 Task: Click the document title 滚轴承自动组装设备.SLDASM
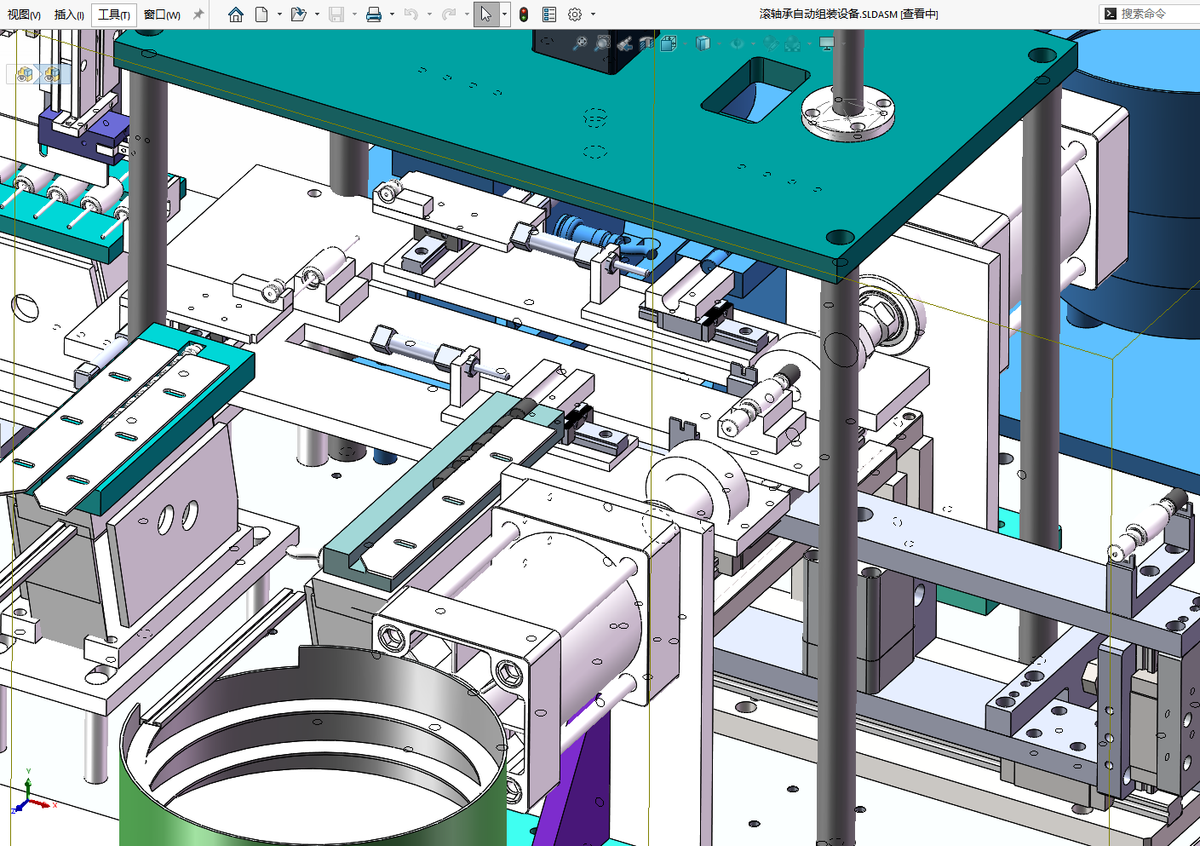point(829,14)
